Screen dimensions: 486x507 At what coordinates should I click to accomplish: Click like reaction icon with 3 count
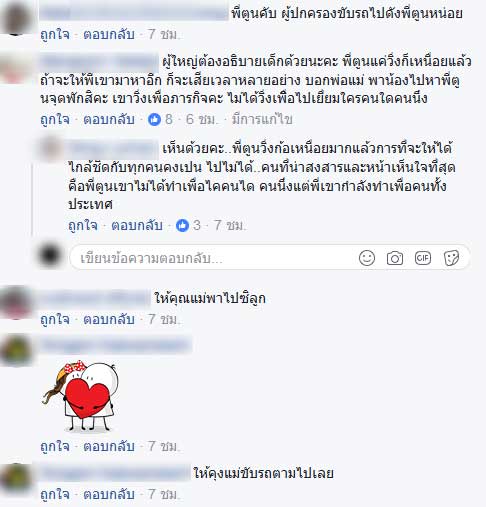tap(182, 225)
